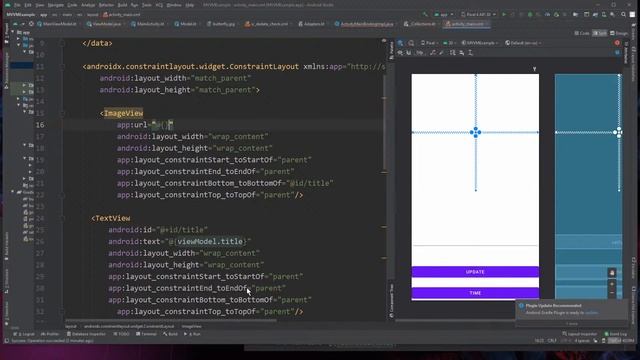The height and width of the screenshot is (360, 640).
Task: Fold the ImageView tag in gutter
Action: click(63, 113)
